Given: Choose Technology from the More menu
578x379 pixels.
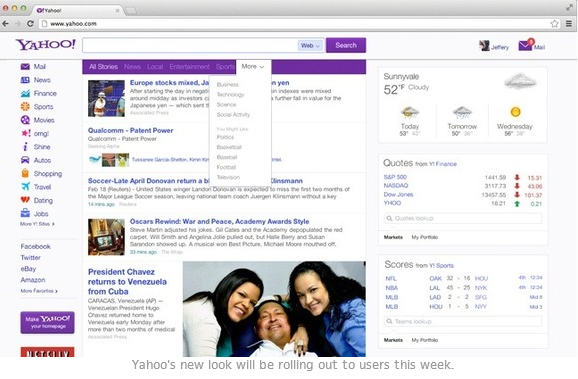Looking at the screenshot, I should click(230, 95).
